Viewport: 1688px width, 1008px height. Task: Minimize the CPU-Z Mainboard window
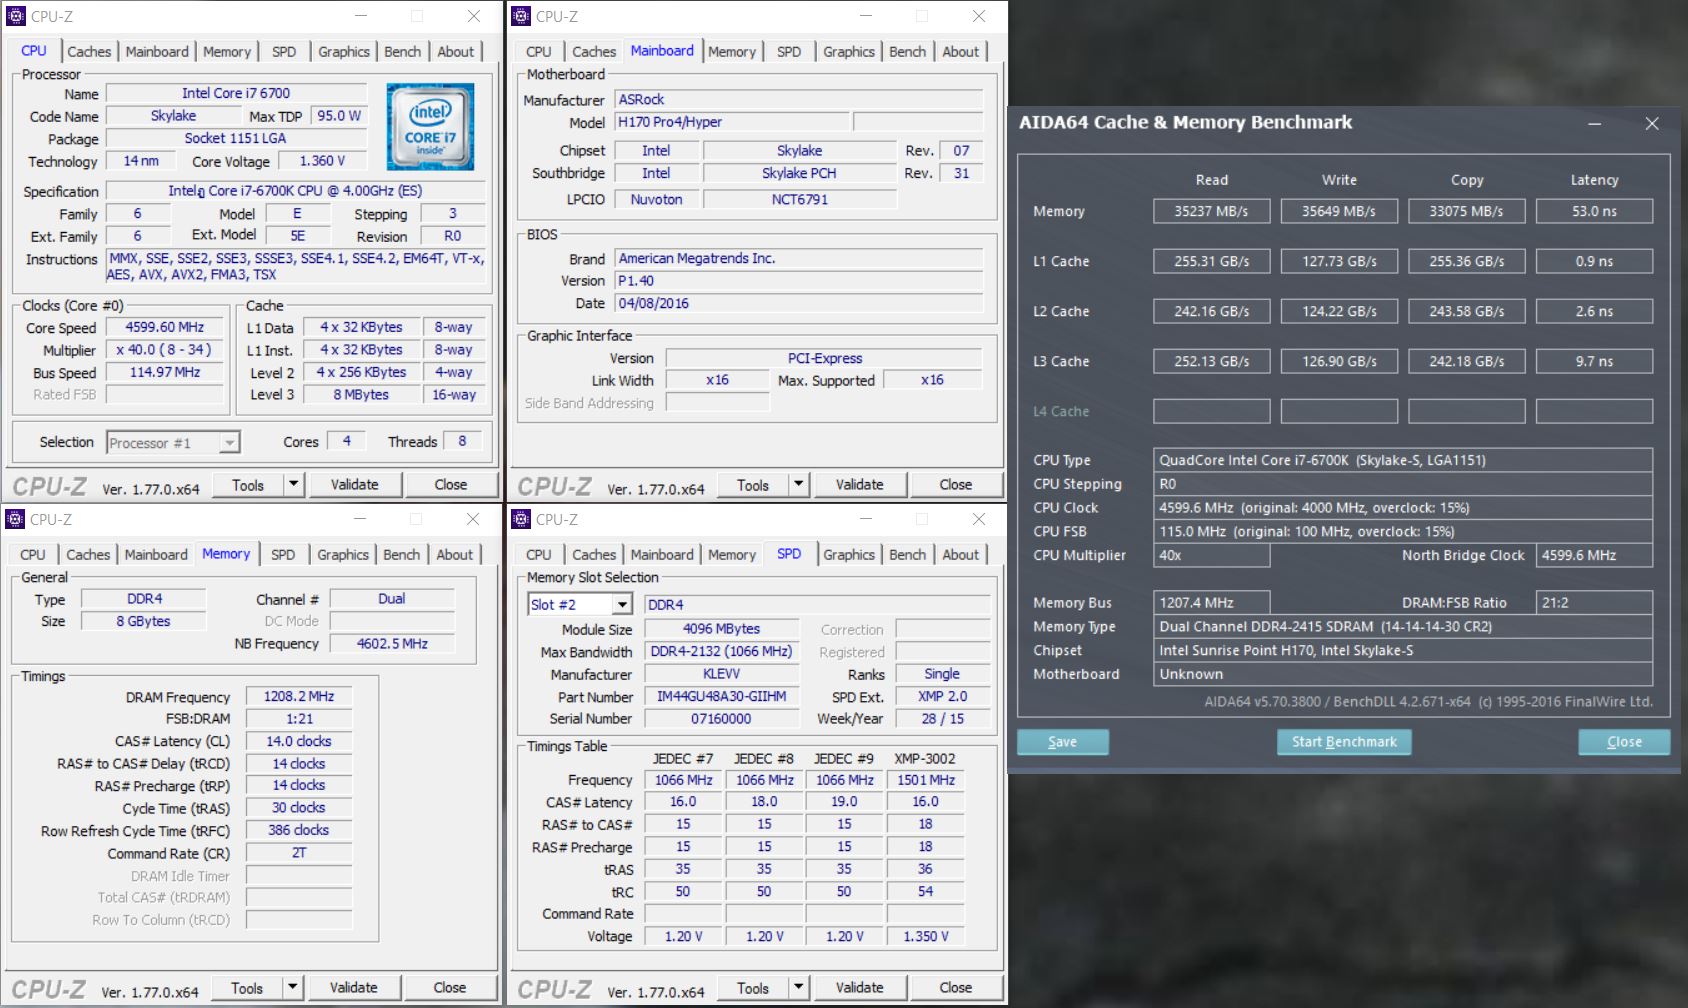tap(865, 16)
